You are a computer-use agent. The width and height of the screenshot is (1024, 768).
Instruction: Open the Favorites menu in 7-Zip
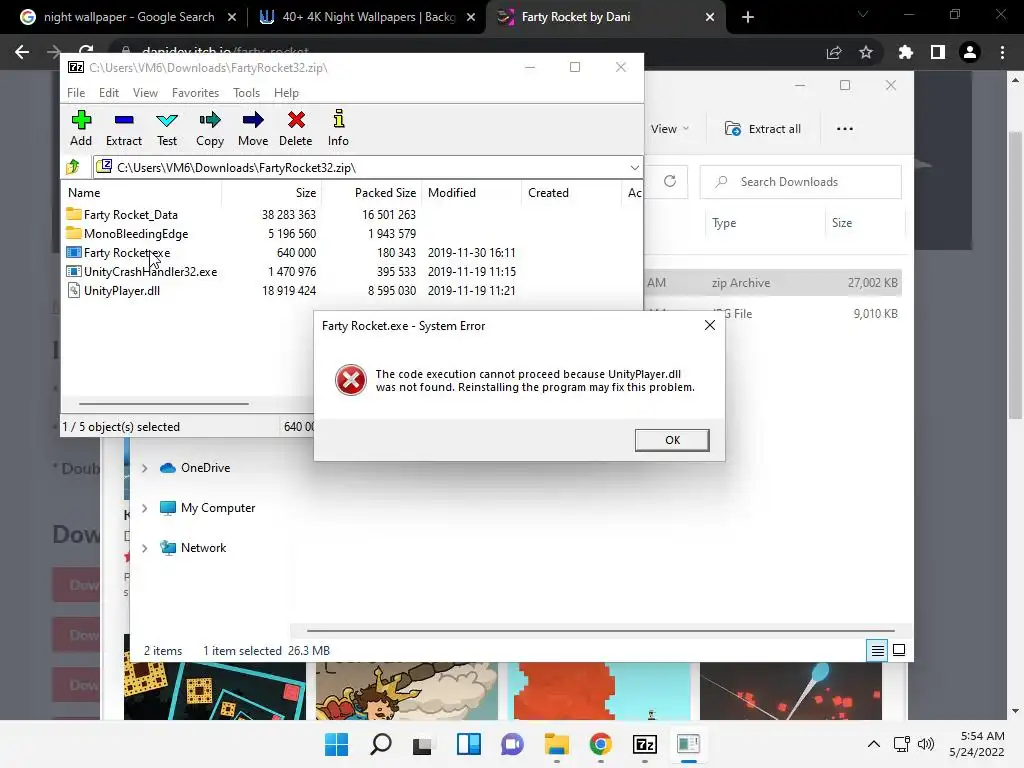(195, 93)
